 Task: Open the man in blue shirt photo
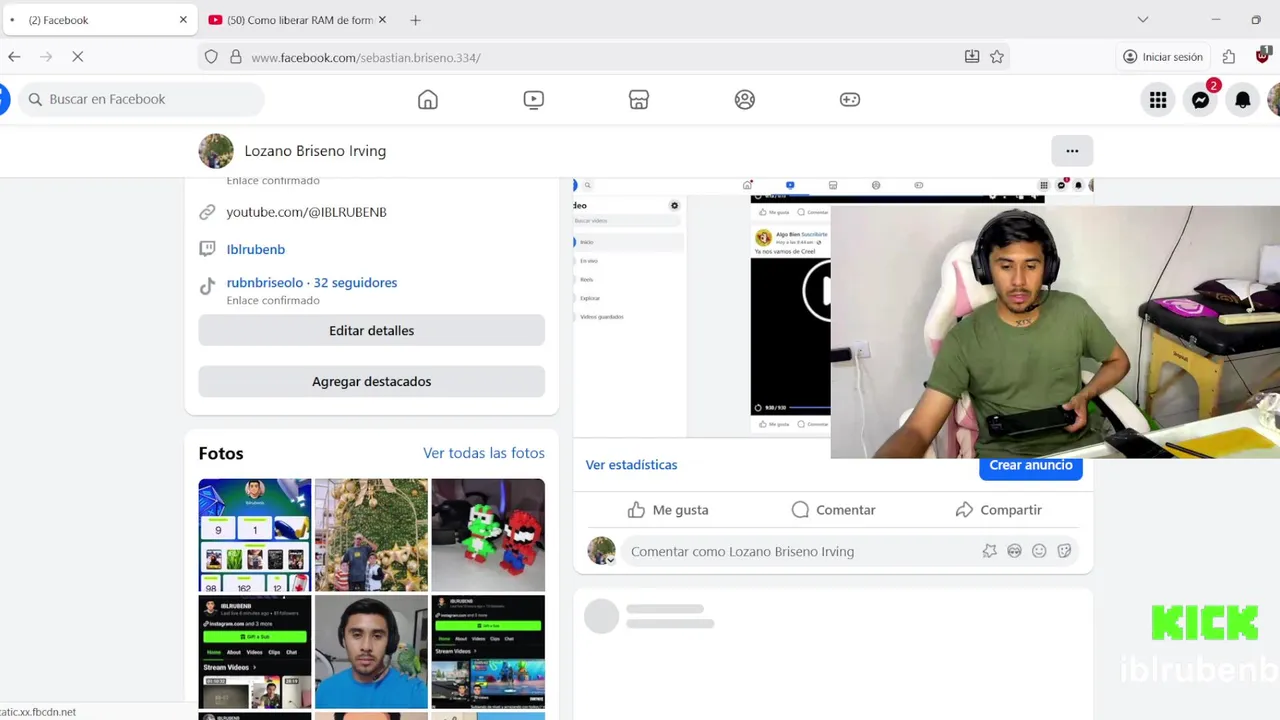tap(371, 652)
